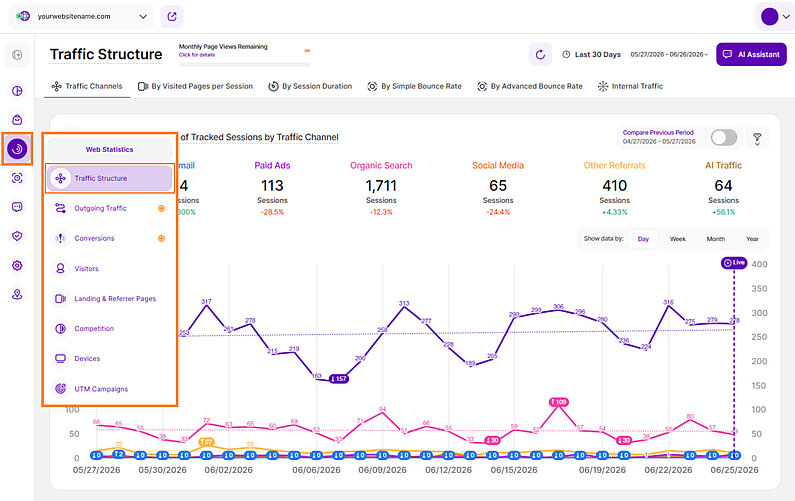Show data by Week
The image size is (795, 501).
[677, 239]
